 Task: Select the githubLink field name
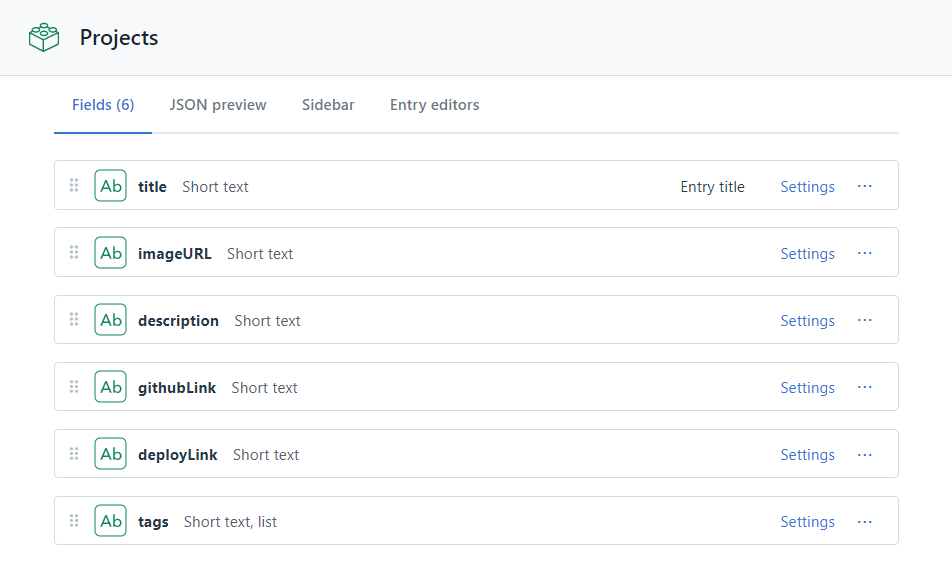click(177, 388)
